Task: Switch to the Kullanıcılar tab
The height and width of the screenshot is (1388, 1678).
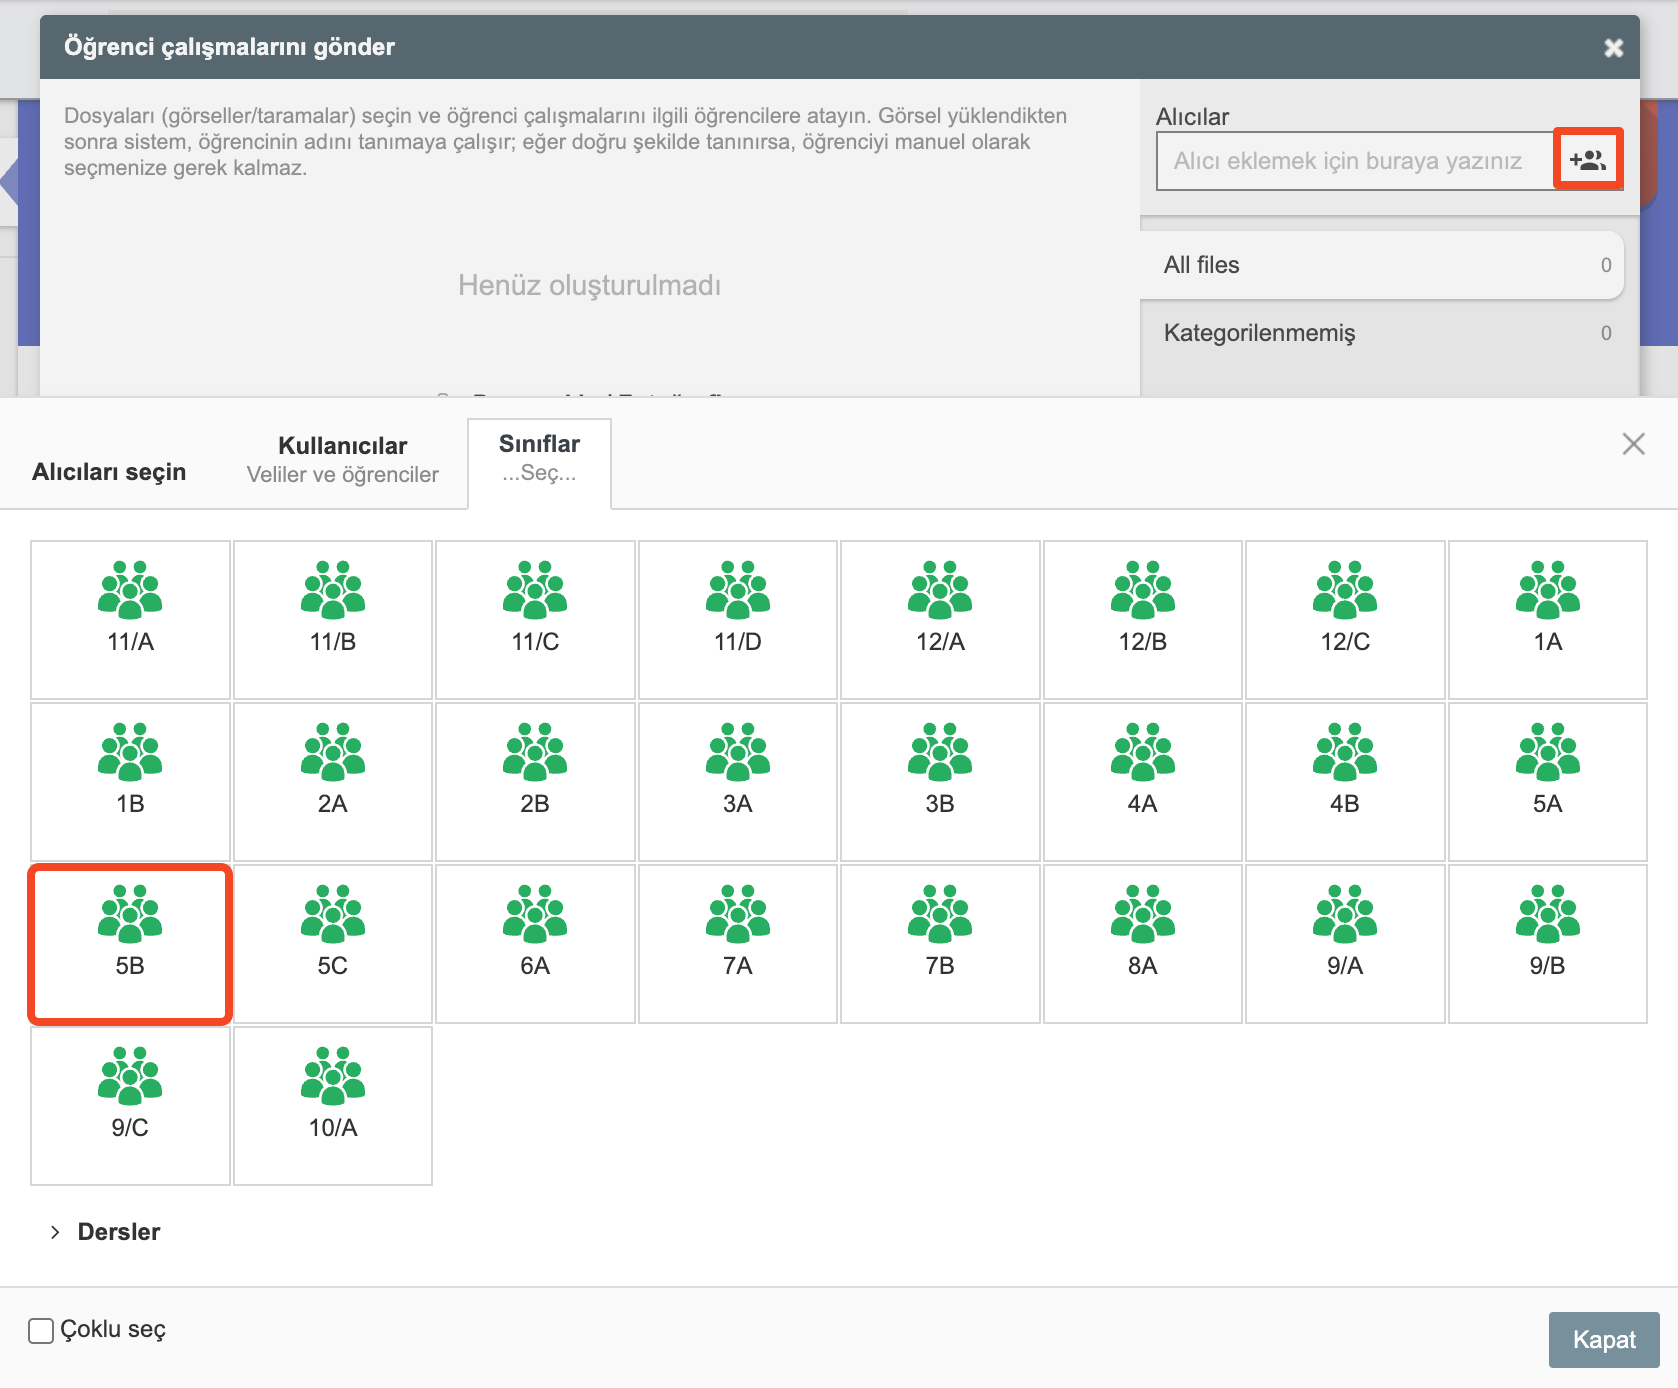Action: (x=342, y=459)
